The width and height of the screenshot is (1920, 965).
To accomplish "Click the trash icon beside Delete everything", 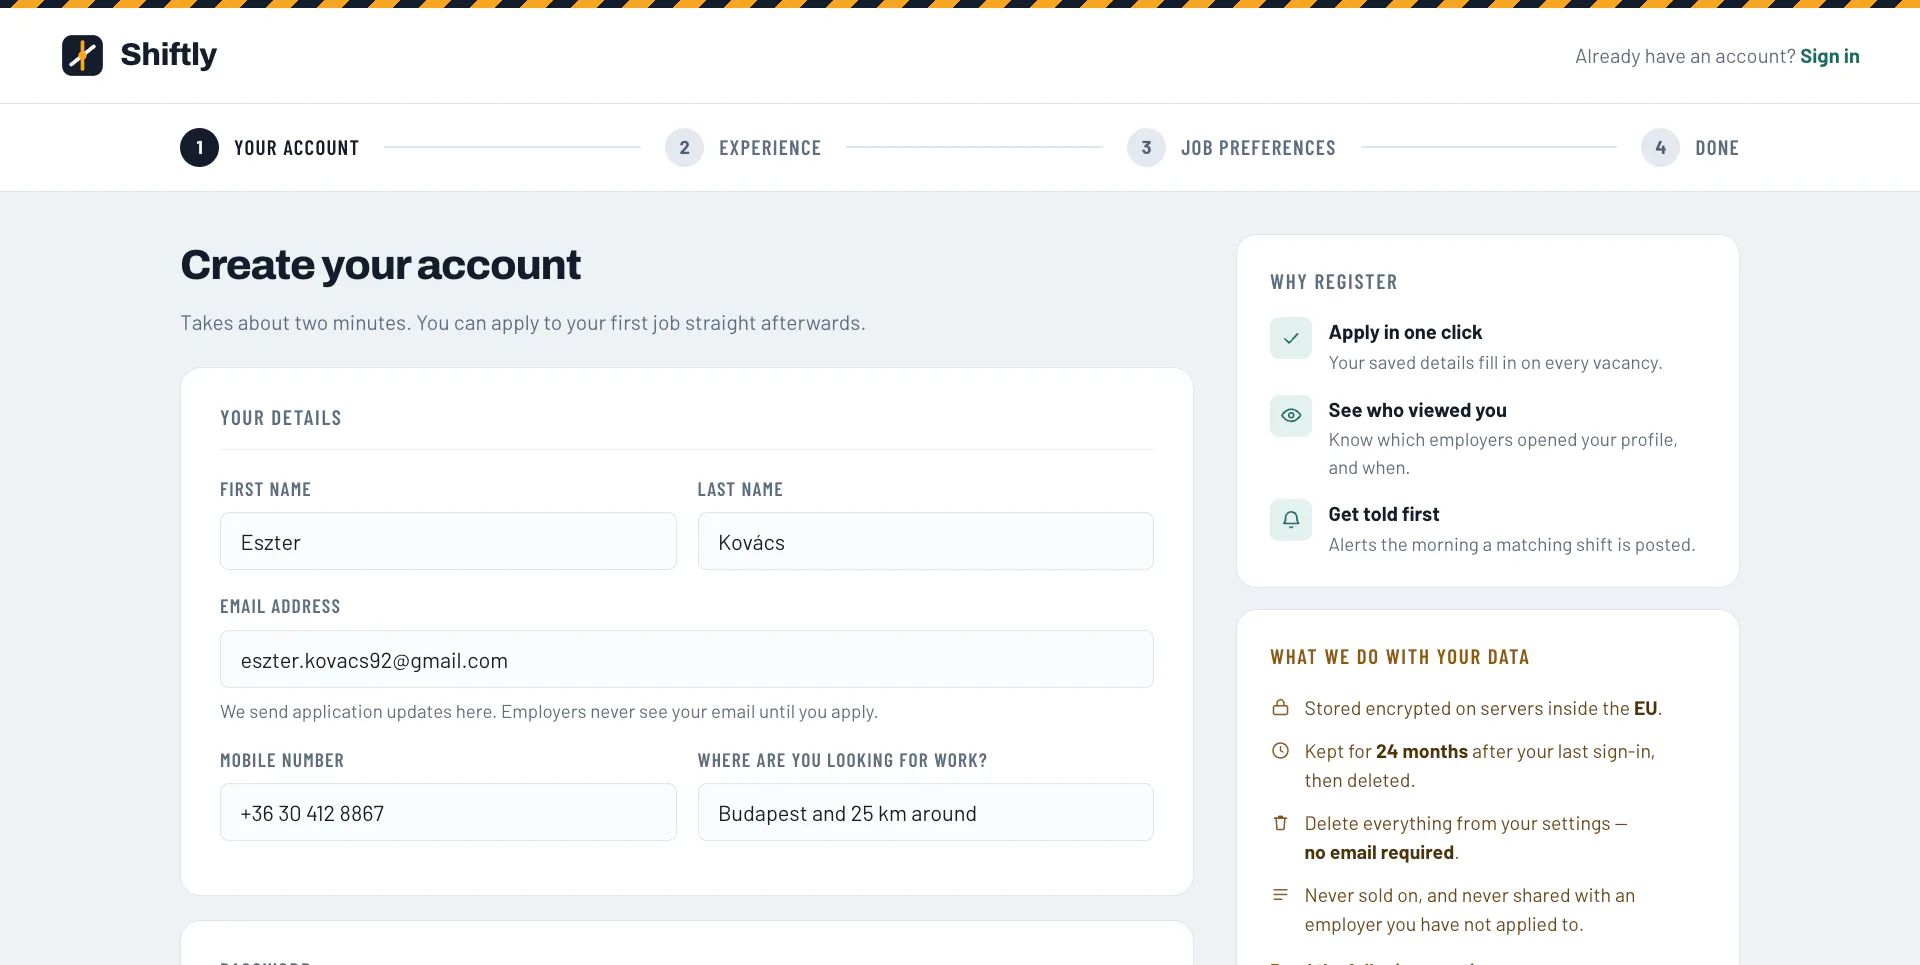I will pos(1280,823).
